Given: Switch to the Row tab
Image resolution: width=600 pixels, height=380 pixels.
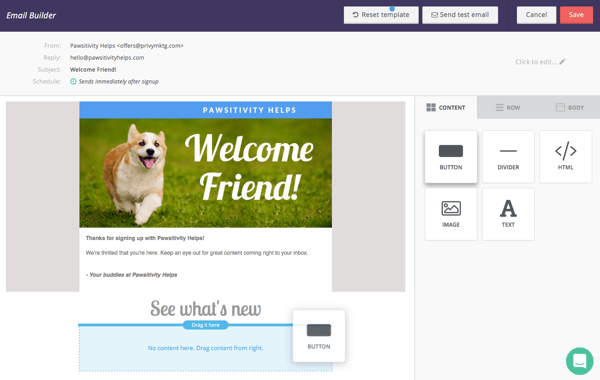Looking at the screenshot, I should coord(508,108).
